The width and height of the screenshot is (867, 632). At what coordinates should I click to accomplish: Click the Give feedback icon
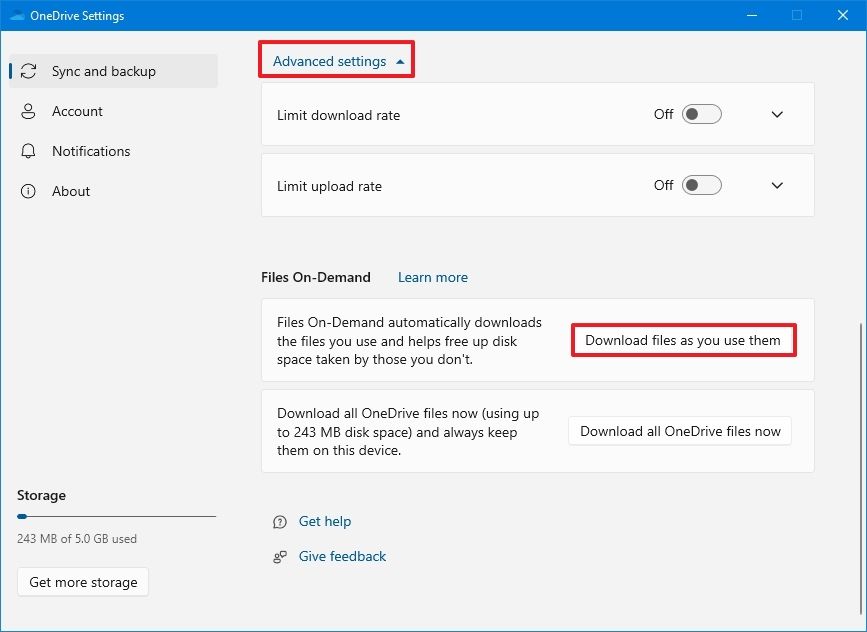[279, 556]
